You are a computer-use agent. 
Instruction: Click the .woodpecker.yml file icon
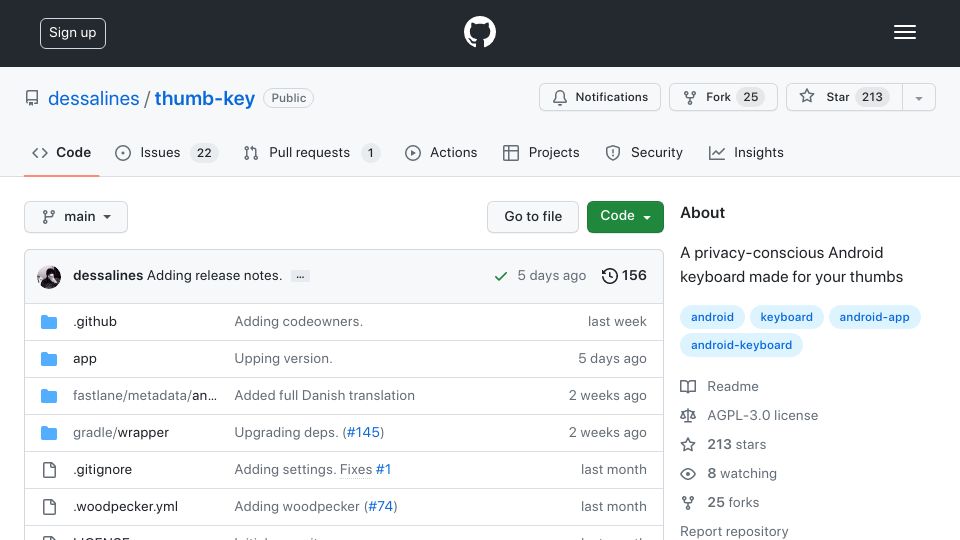(x=49, y=507)
